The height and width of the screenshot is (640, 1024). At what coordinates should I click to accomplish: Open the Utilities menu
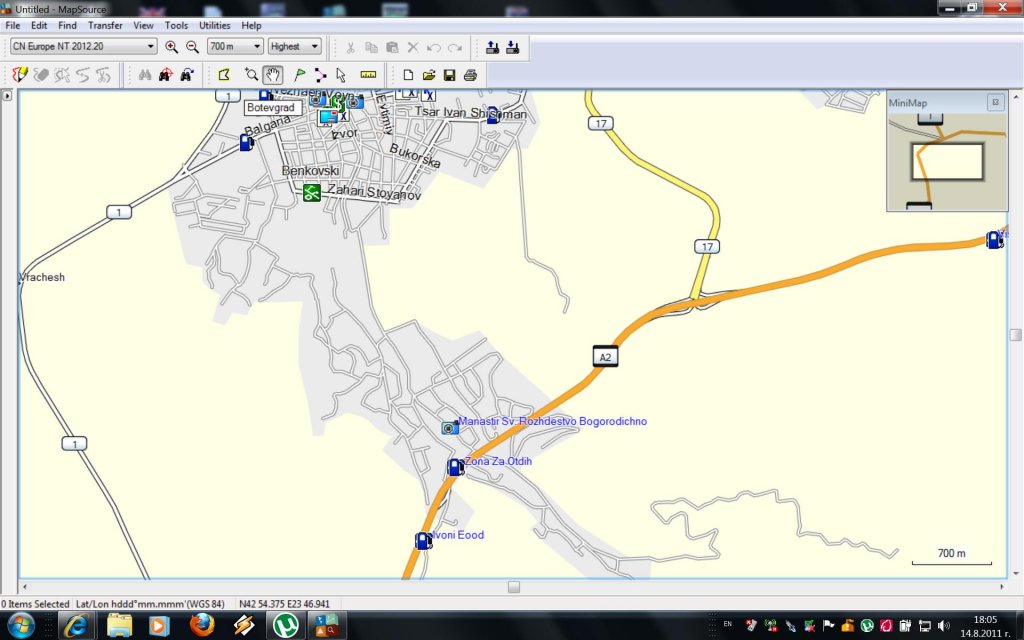click(x=214, y=25)
